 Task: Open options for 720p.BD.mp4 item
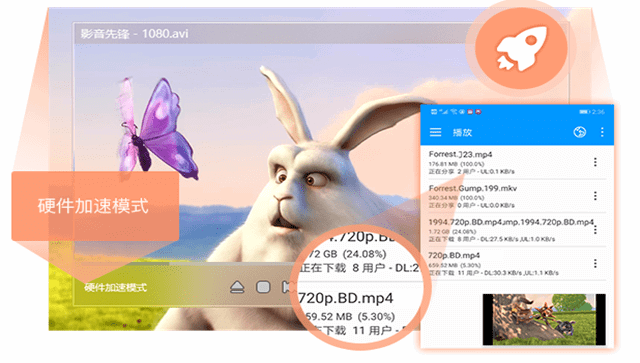(595, 263)
